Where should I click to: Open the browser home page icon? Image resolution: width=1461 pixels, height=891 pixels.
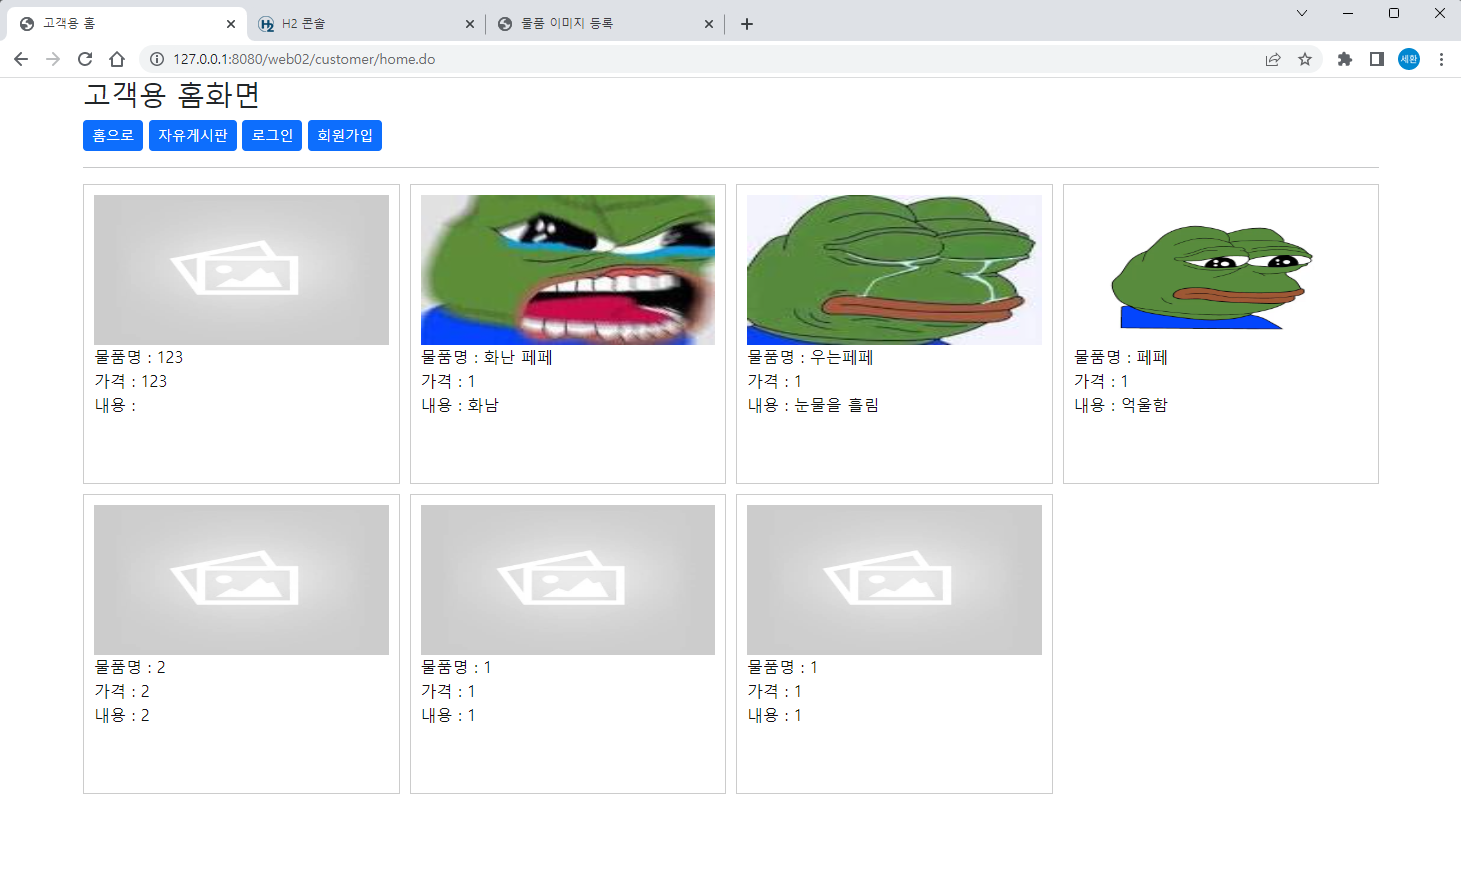click(x=117, y=59)
